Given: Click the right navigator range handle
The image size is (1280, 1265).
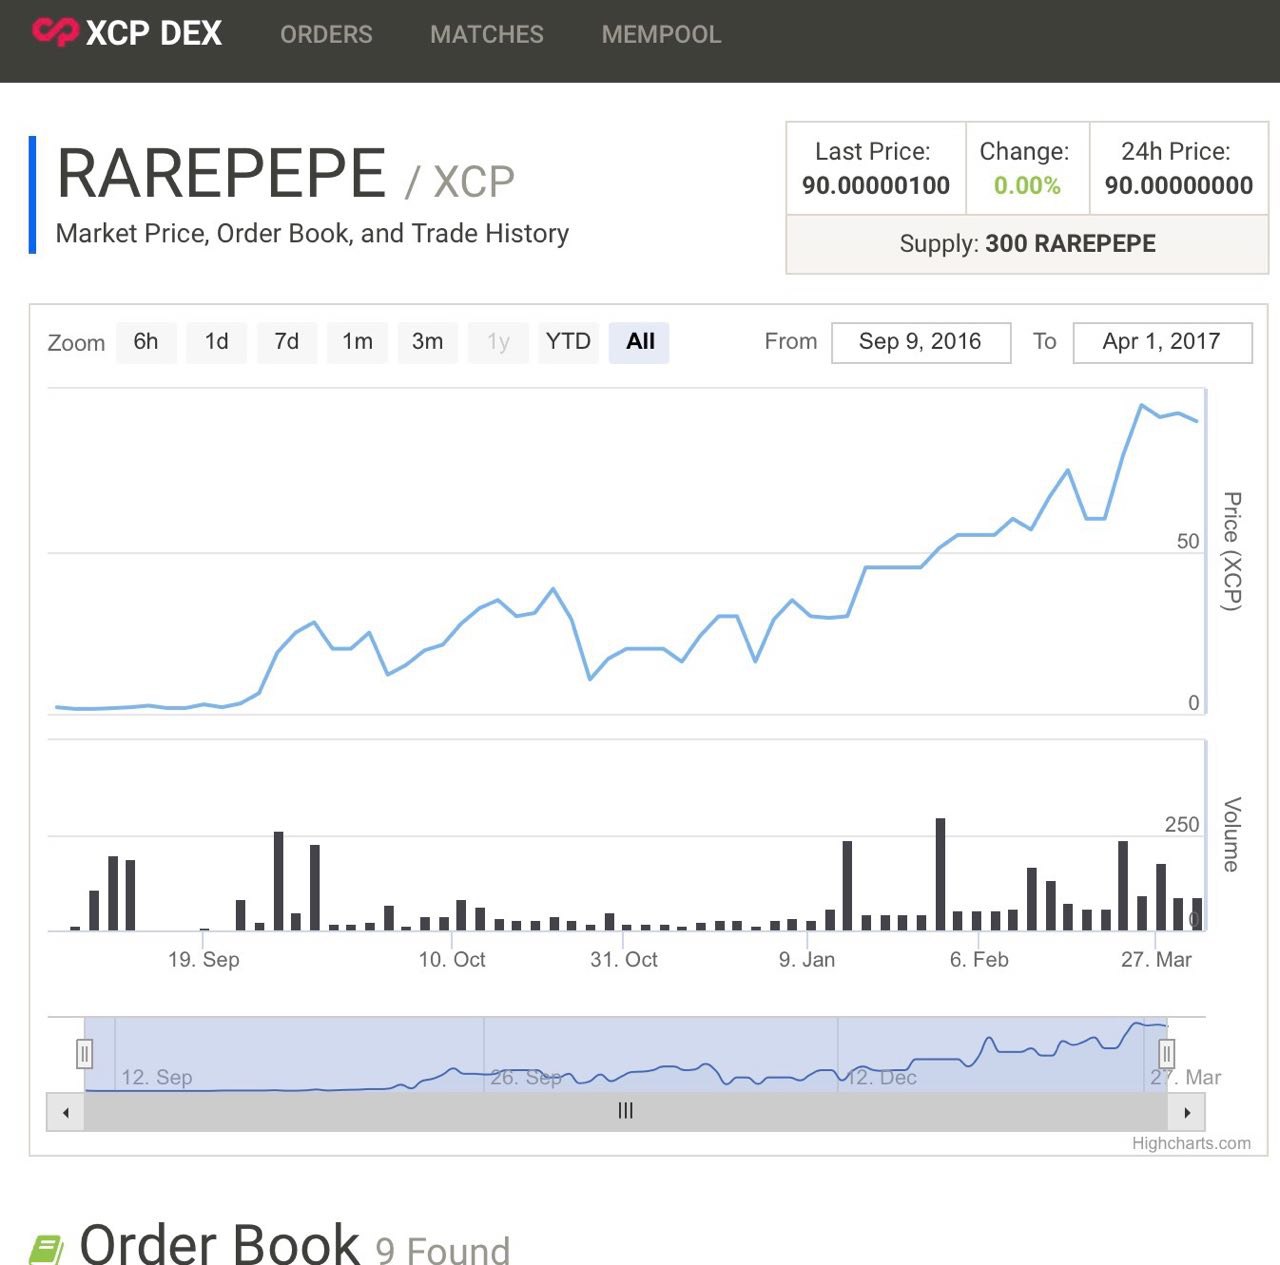Looking at the screenshot, I should point(1166,1054).
